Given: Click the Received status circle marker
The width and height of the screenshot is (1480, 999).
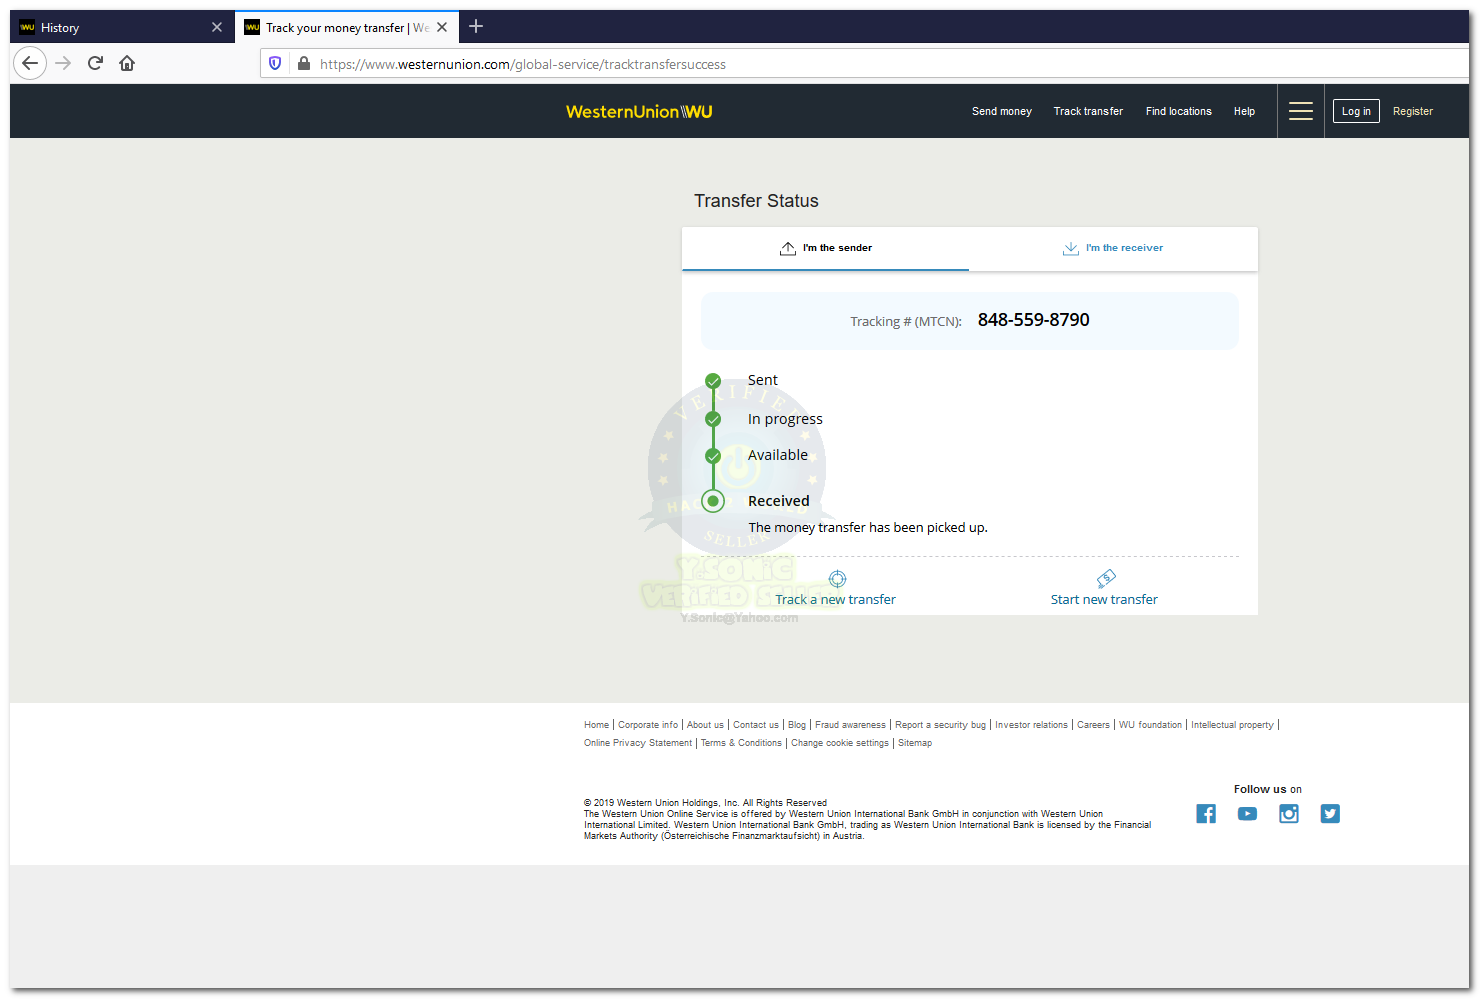Looking at the screenshot, I should [713, 501].
